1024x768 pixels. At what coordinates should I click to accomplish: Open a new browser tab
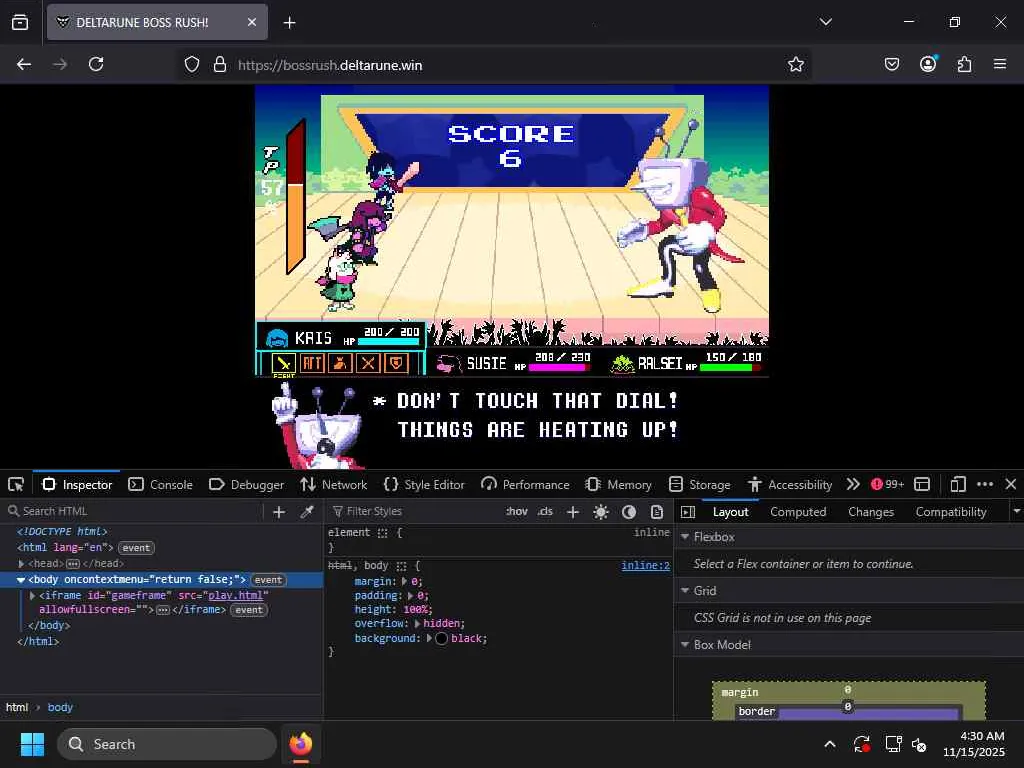(x=289, y=23)
